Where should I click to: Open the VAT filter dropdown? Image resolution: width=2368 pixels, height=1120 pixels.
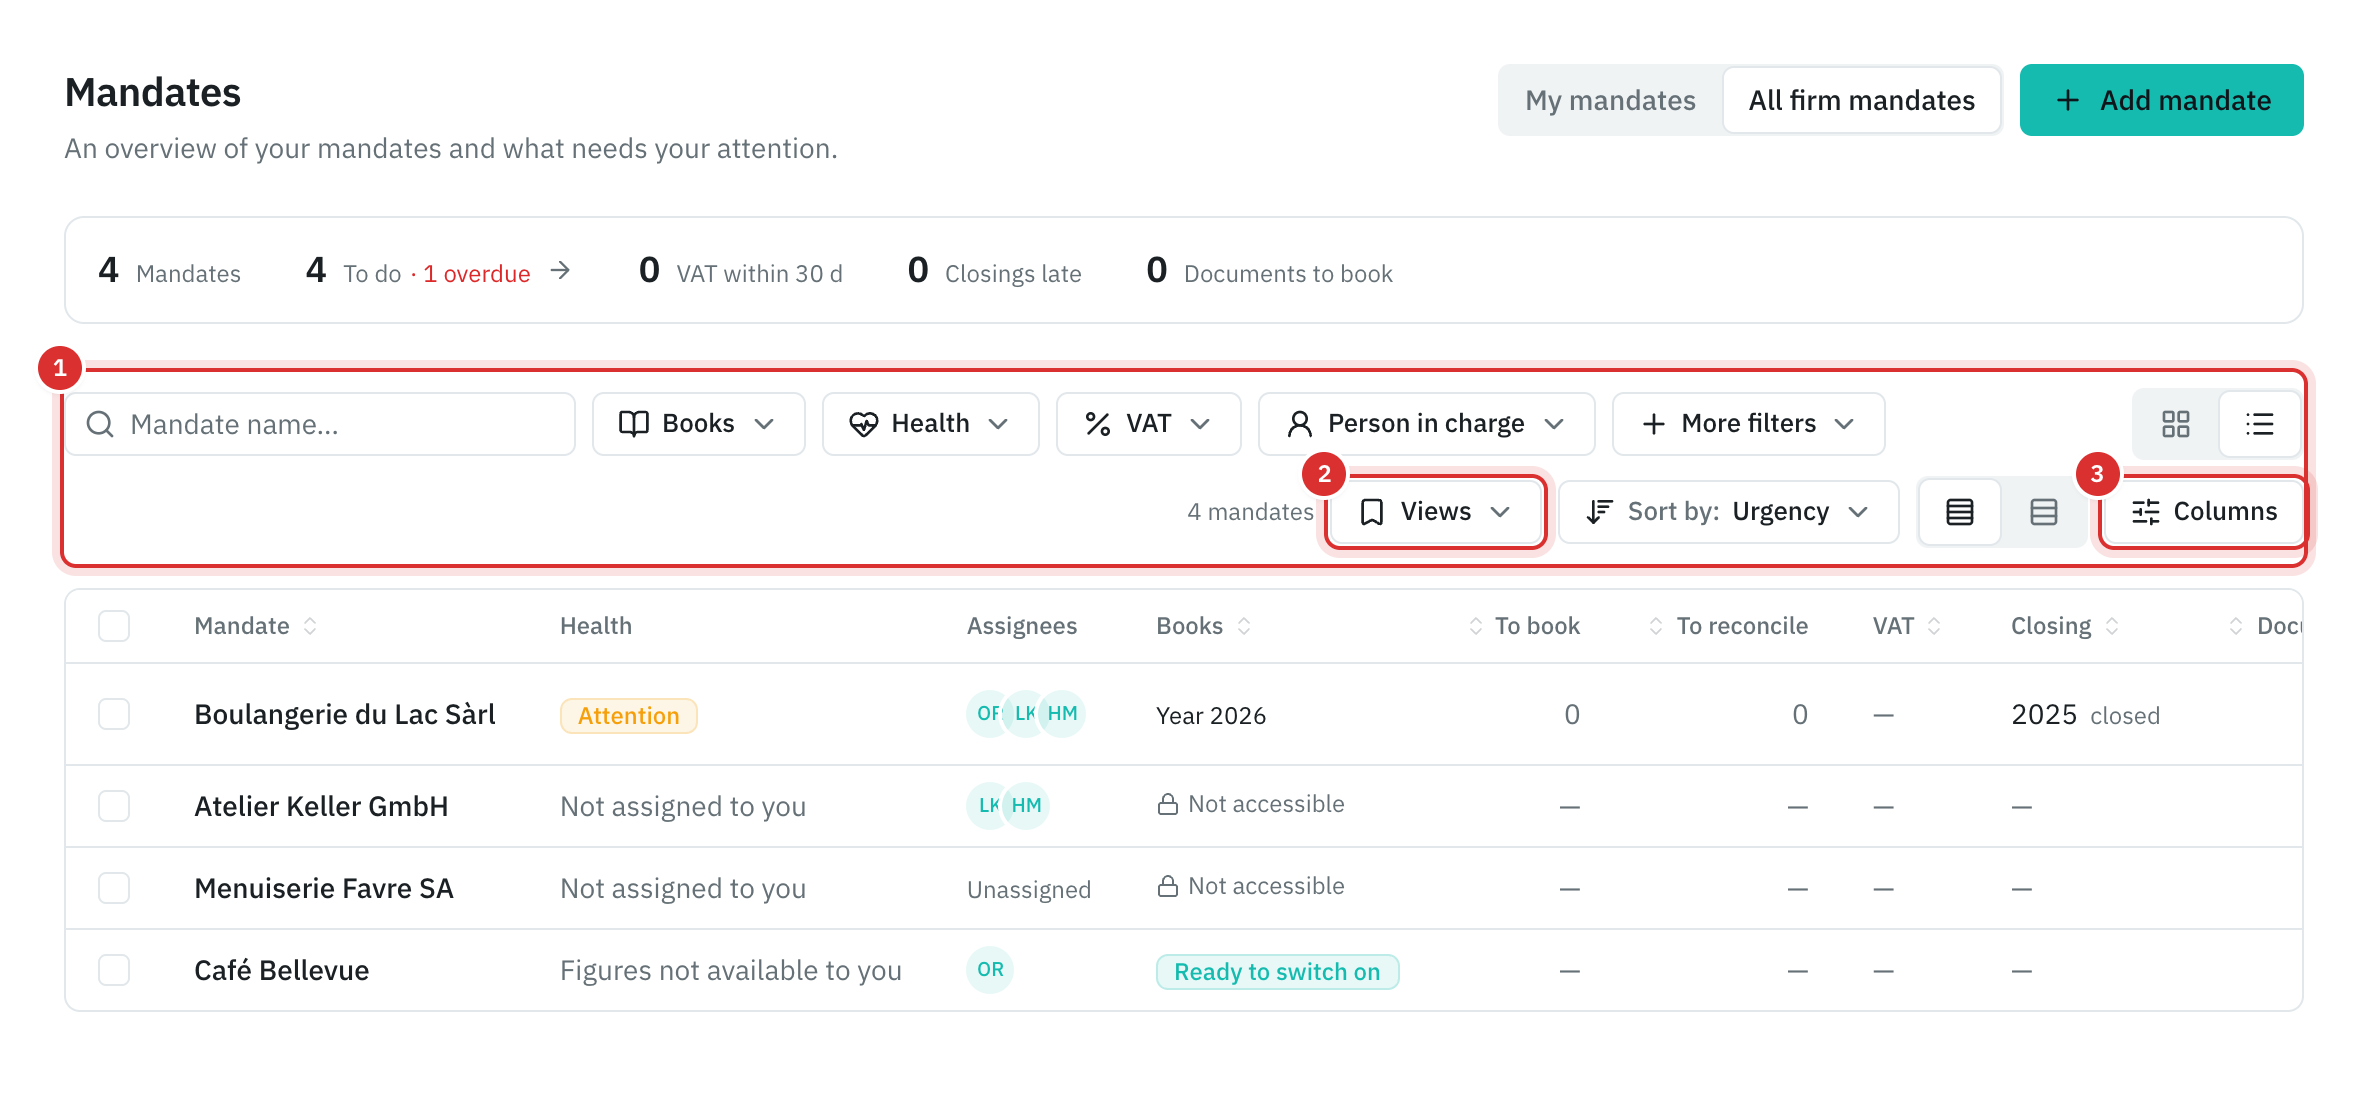(x=1148, y=424)
